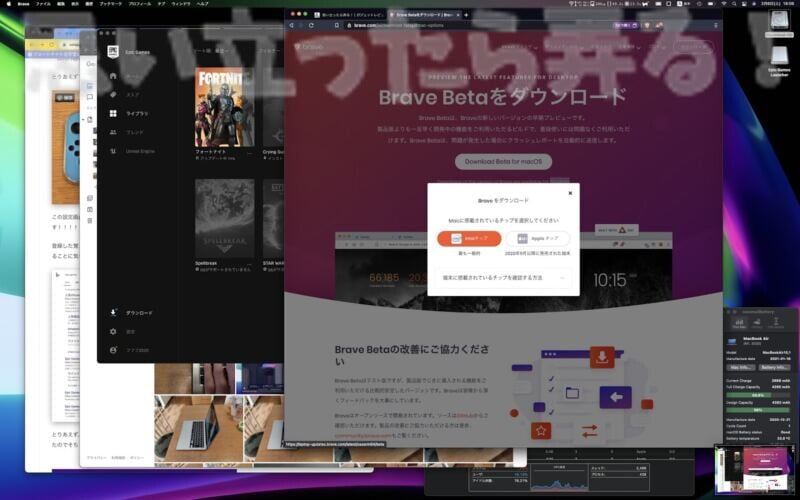Click the laptop photo thumbnail in photo grid
800x500 pixels.
point(198,429)
